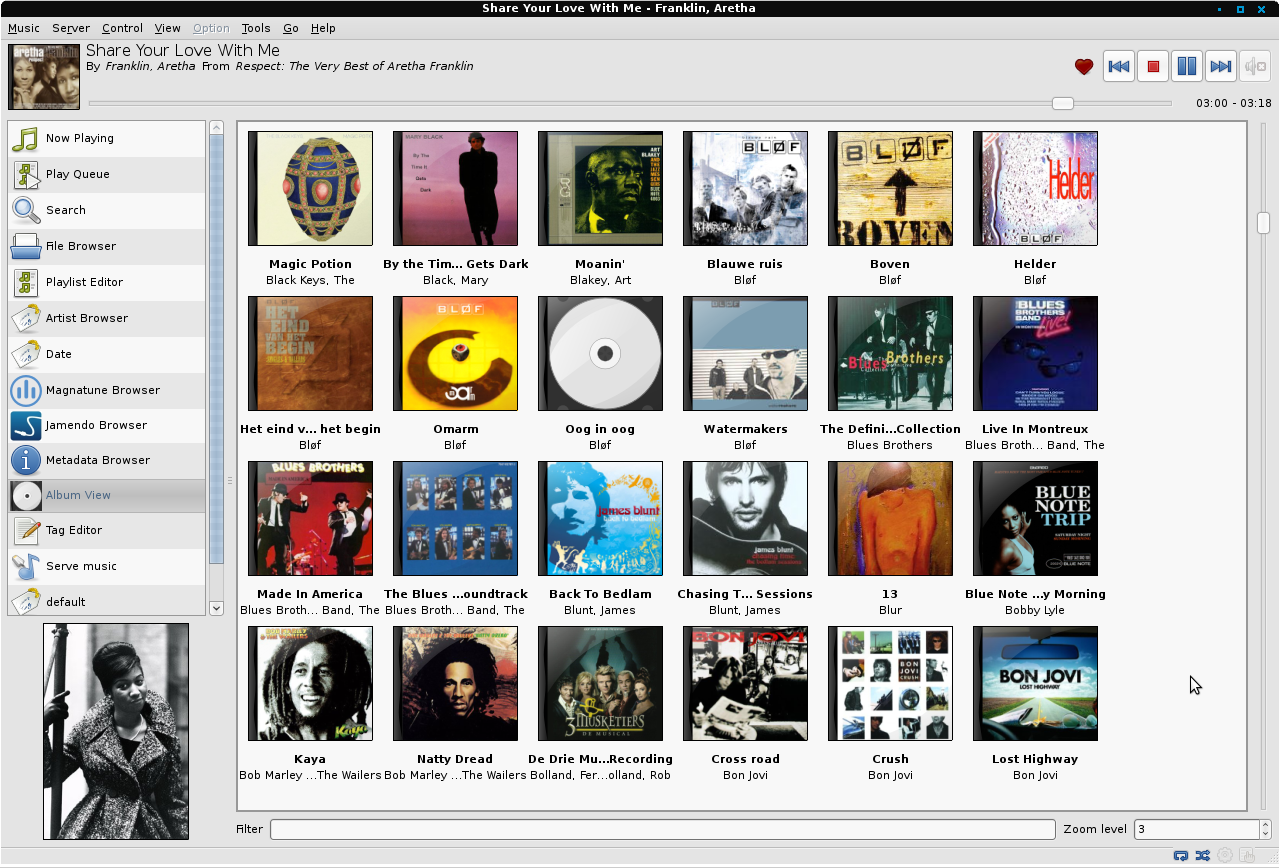Toggle shuffle in the status bar
This screenshot has width=1280, height=868.
coord(1203,856)
